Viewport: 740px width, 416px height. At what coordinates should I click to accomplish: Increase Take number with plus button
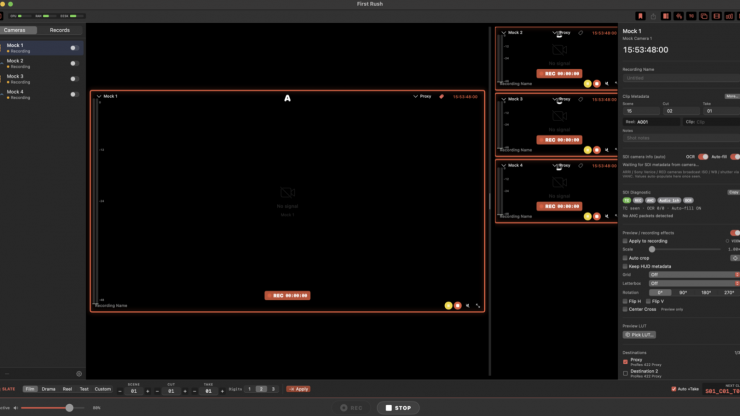pyautogui.click(x=222, y=391)
